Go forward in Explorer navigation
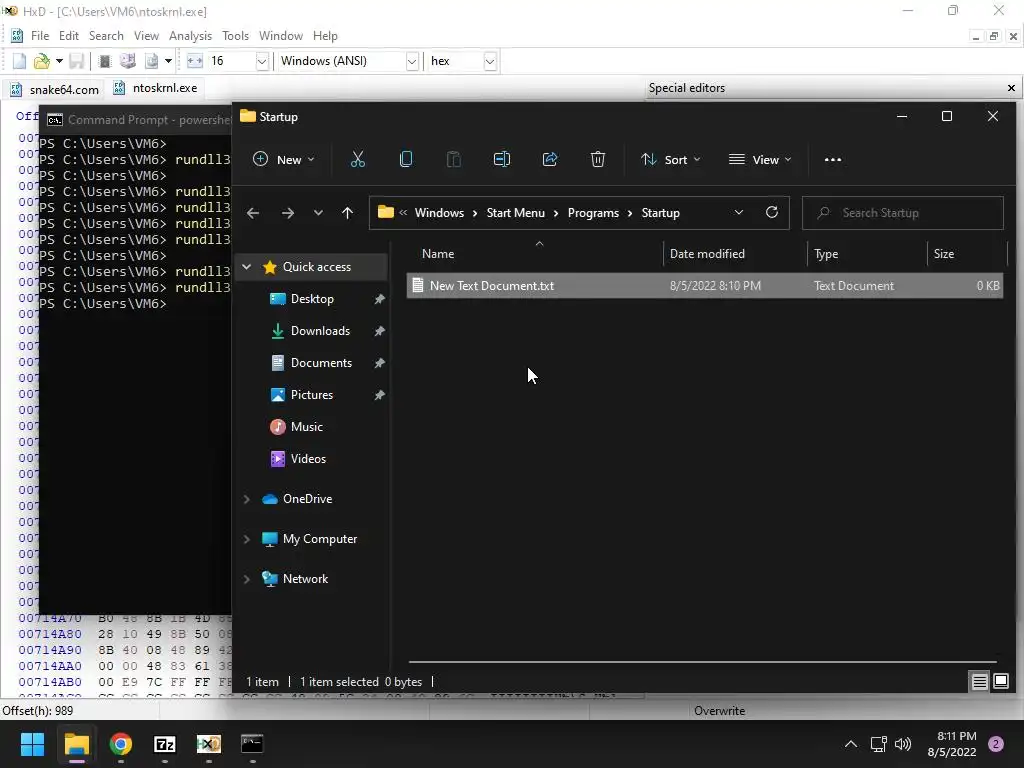Screen dimensions: 1024x768 (287, 213)
